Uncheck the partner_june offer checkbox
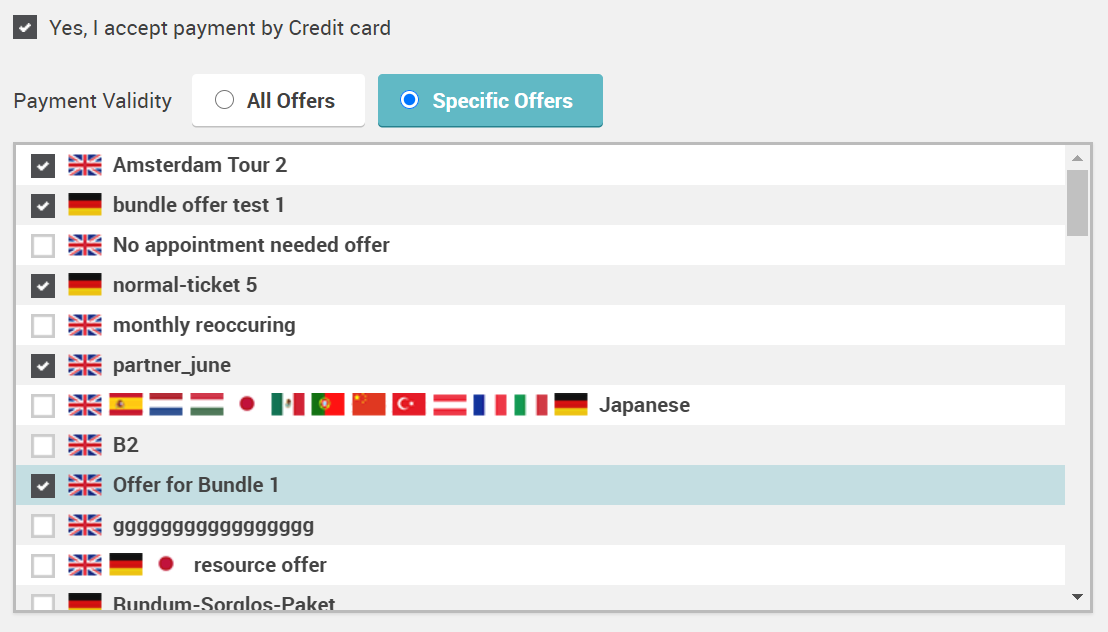Viewport: 1108px width, 632px height. tap(43, 365)
